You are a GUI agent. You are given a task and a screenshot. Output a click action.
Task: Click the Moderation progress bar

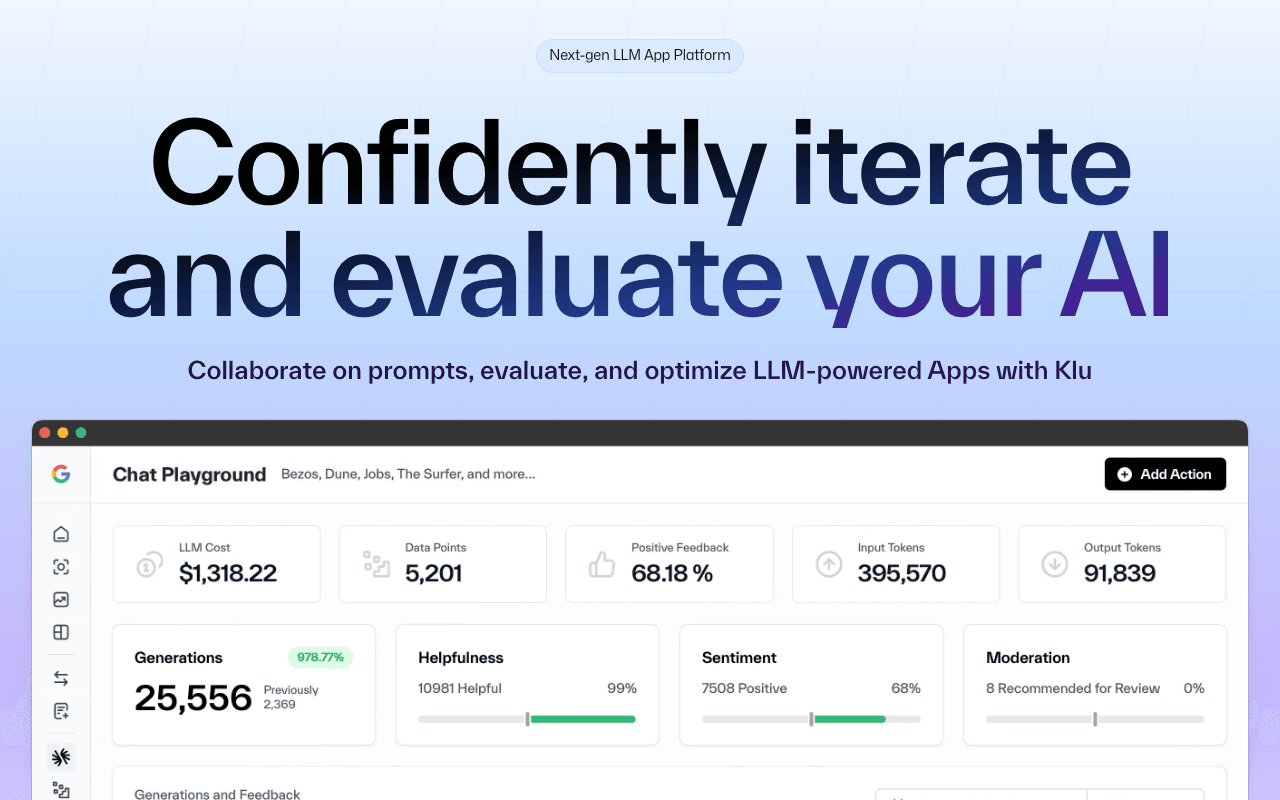(1095, 719)
